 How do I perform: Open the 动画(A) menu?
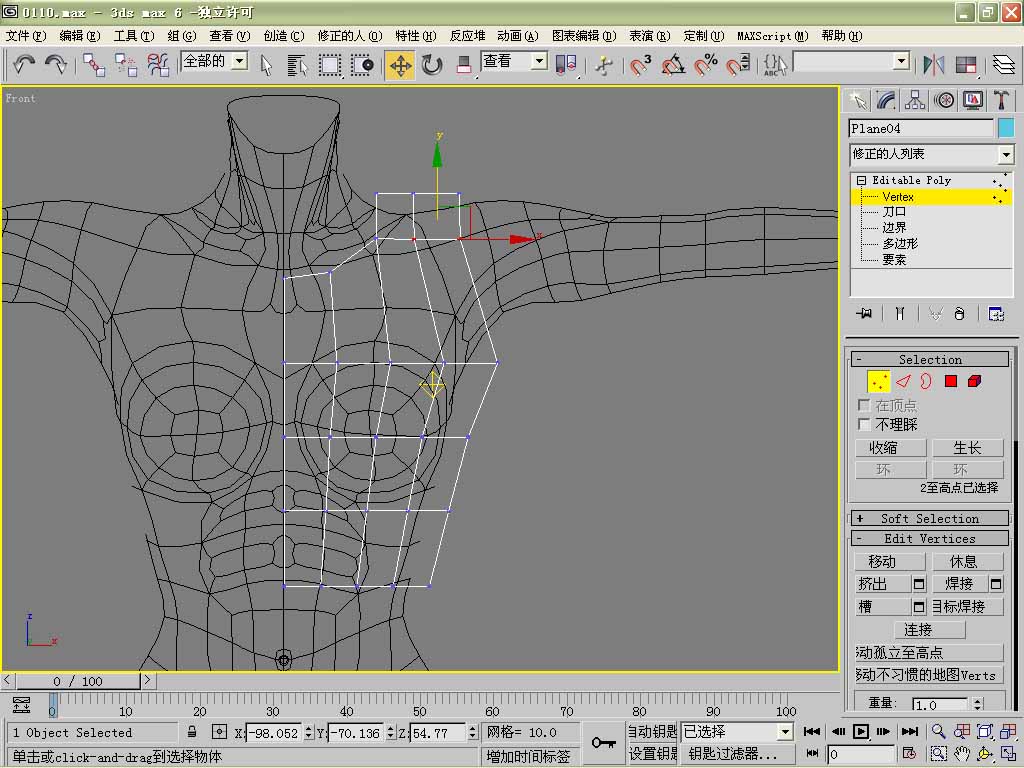pyautogui.click(x=518, y=36)
